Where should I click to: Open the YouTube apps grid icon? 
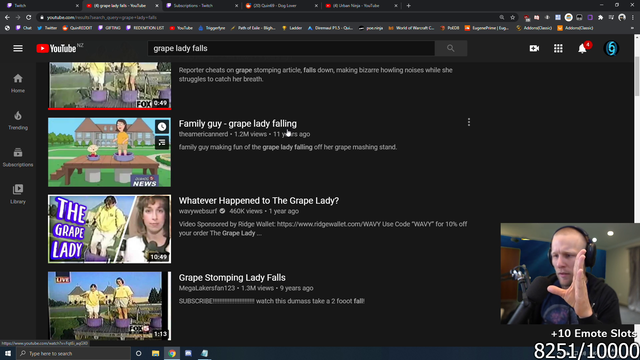point(558,48)
